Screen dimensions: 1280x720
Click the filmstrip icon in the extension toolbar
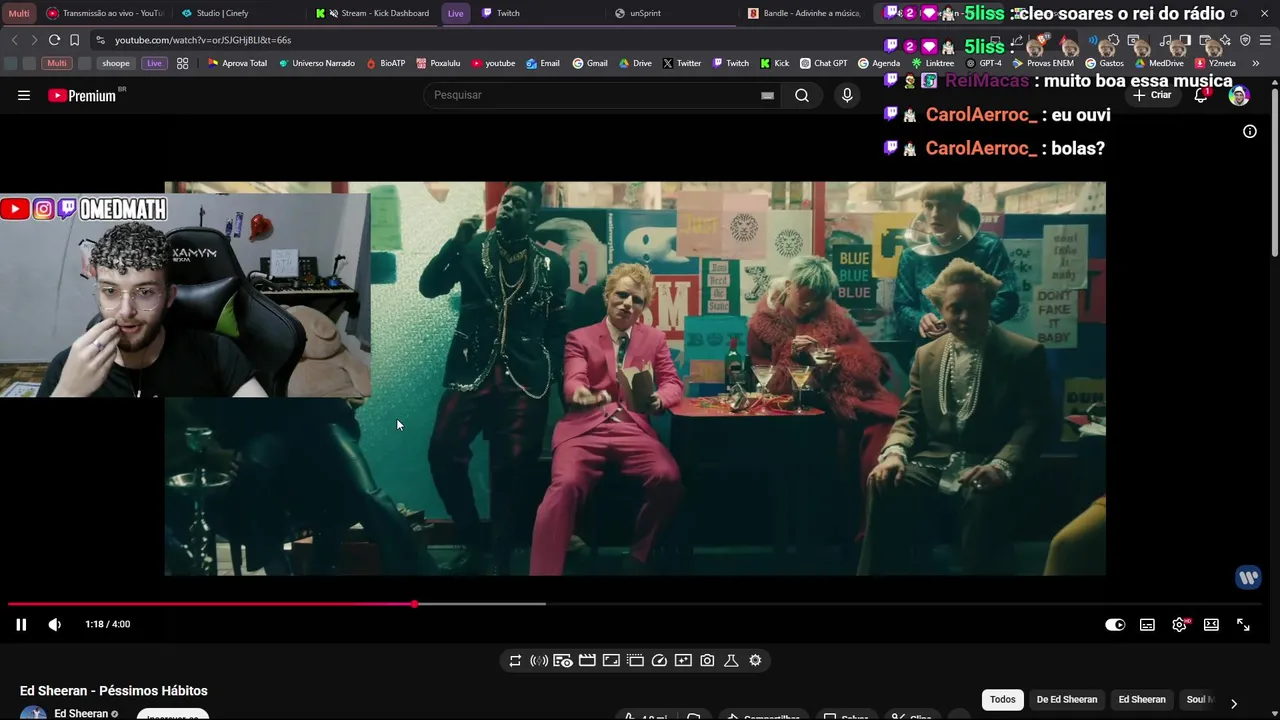pos(635,661)
